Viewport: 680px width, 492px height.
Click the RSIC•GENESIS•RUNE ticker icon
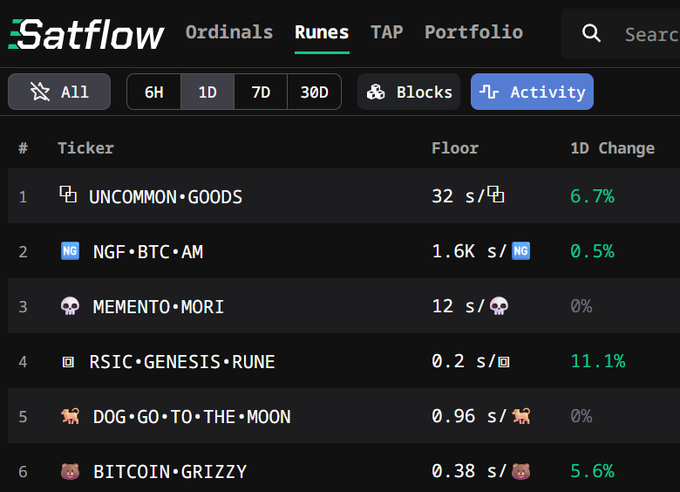(x=68, y=361)
